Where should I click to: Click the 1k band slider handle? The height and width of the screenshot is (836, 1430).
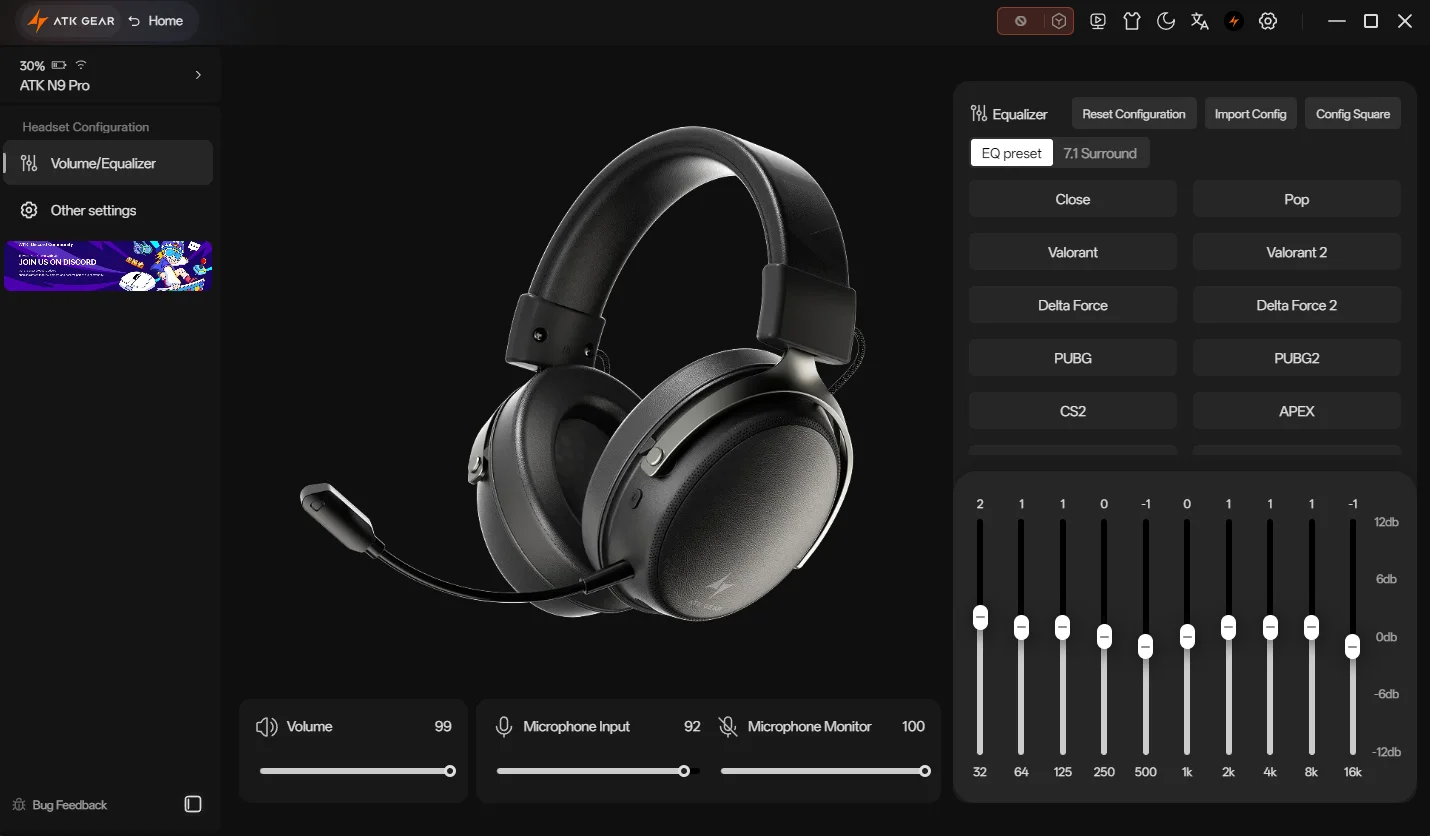[x=1187, y=636]
